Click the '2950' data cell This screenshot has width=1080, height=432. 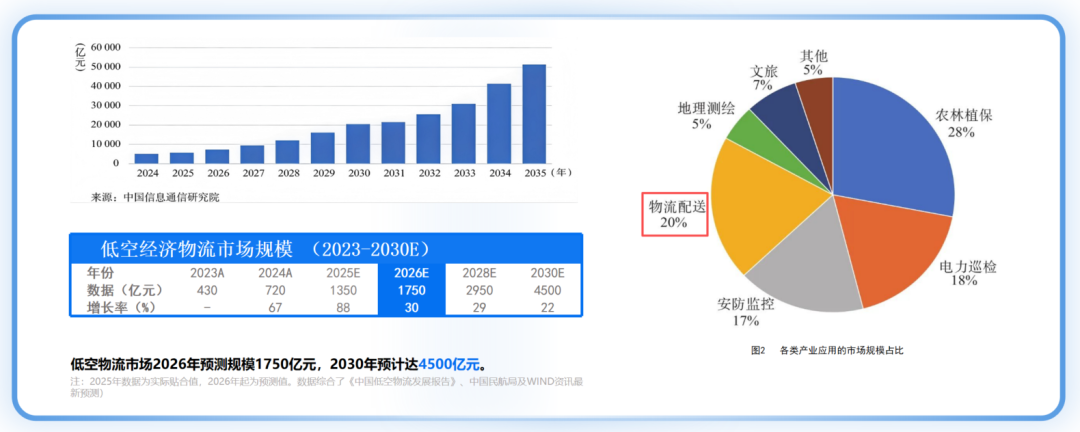(x=479, y=290)
